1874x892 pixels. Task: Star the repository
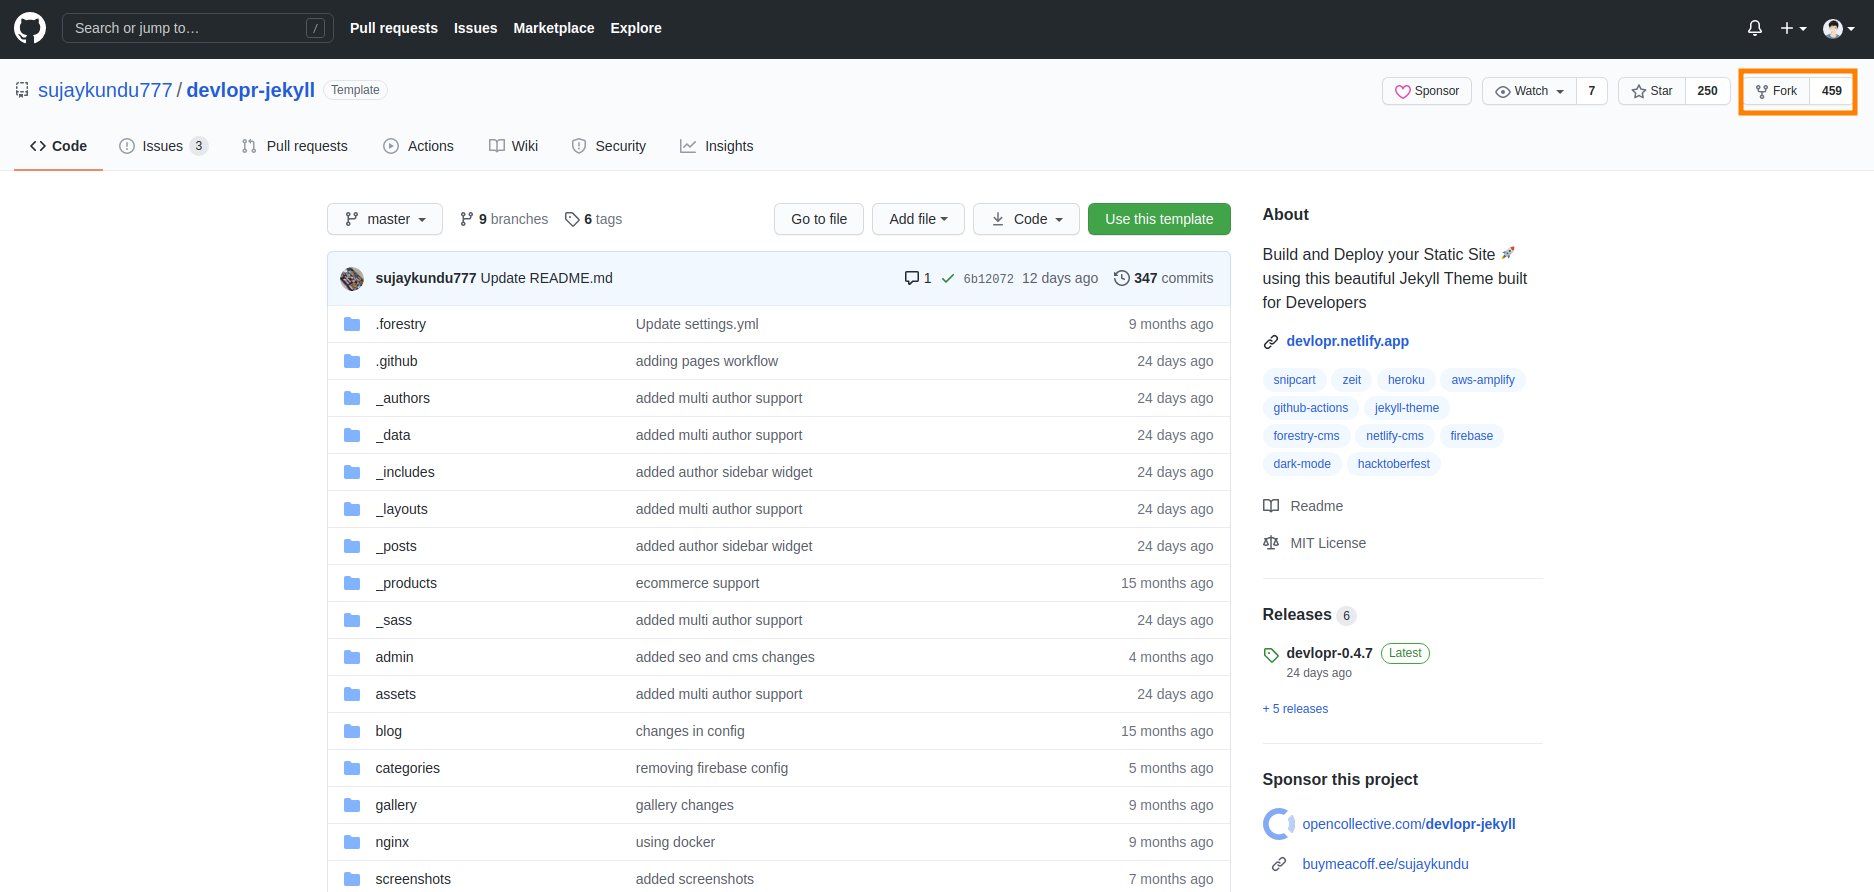click(1652, 91)
